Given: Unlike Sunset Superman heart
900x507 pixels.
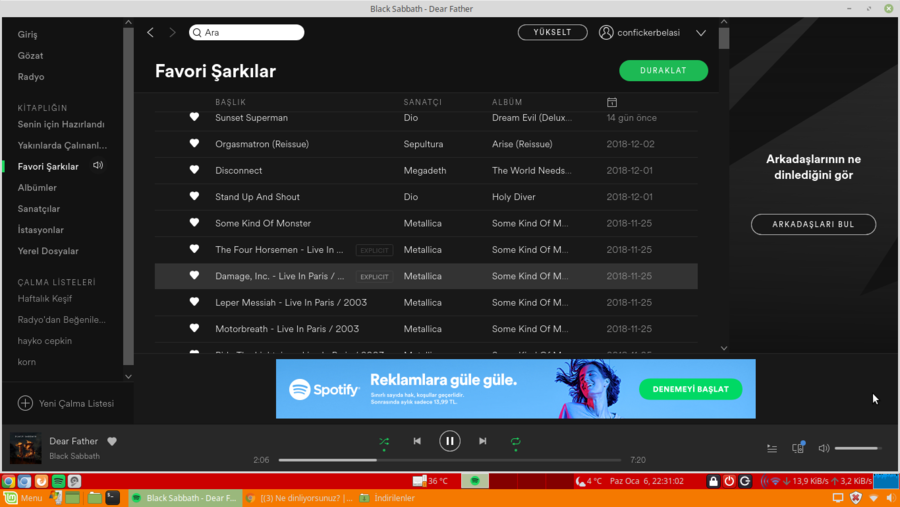Looking at the screenshot, I should [x=194, y=117].
